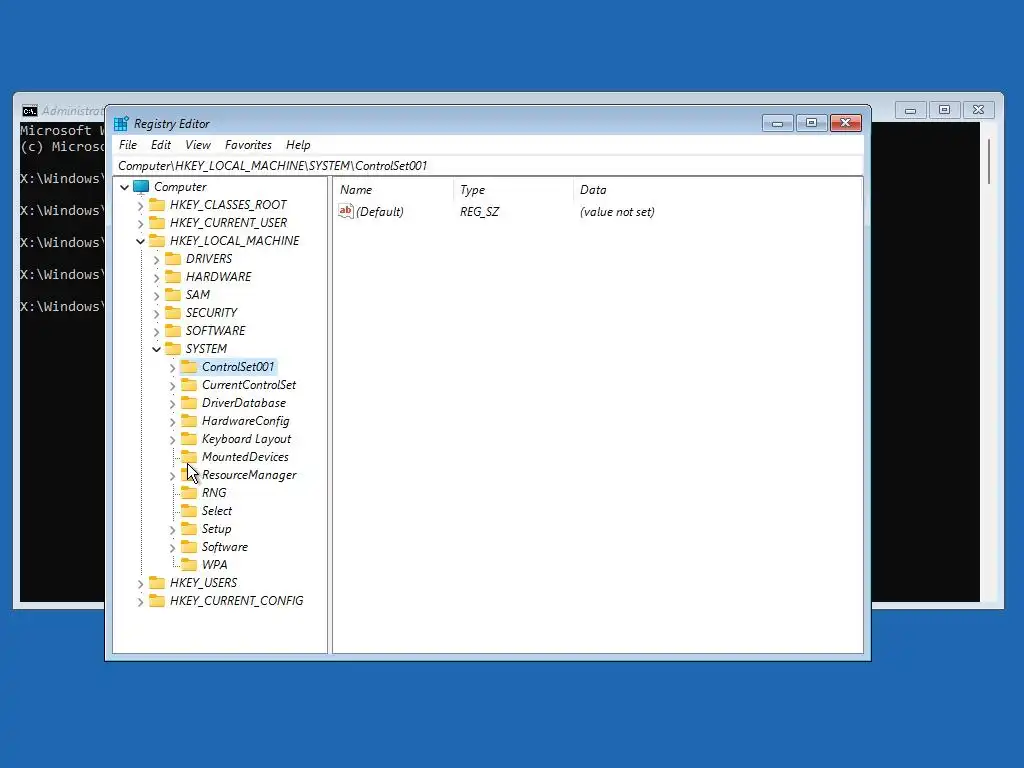
Task: Expand HKEY_USERS chevron
Action: tap(140, 584)
